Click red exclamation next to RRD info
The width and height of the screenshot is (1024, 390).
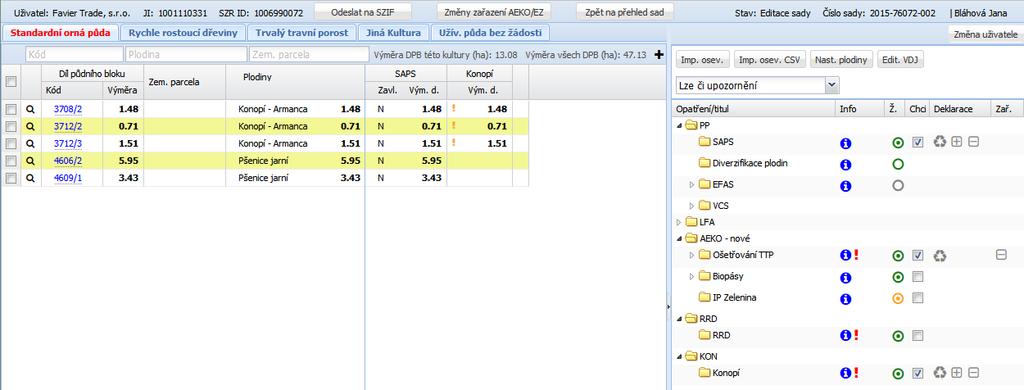[x=856, y=335]
